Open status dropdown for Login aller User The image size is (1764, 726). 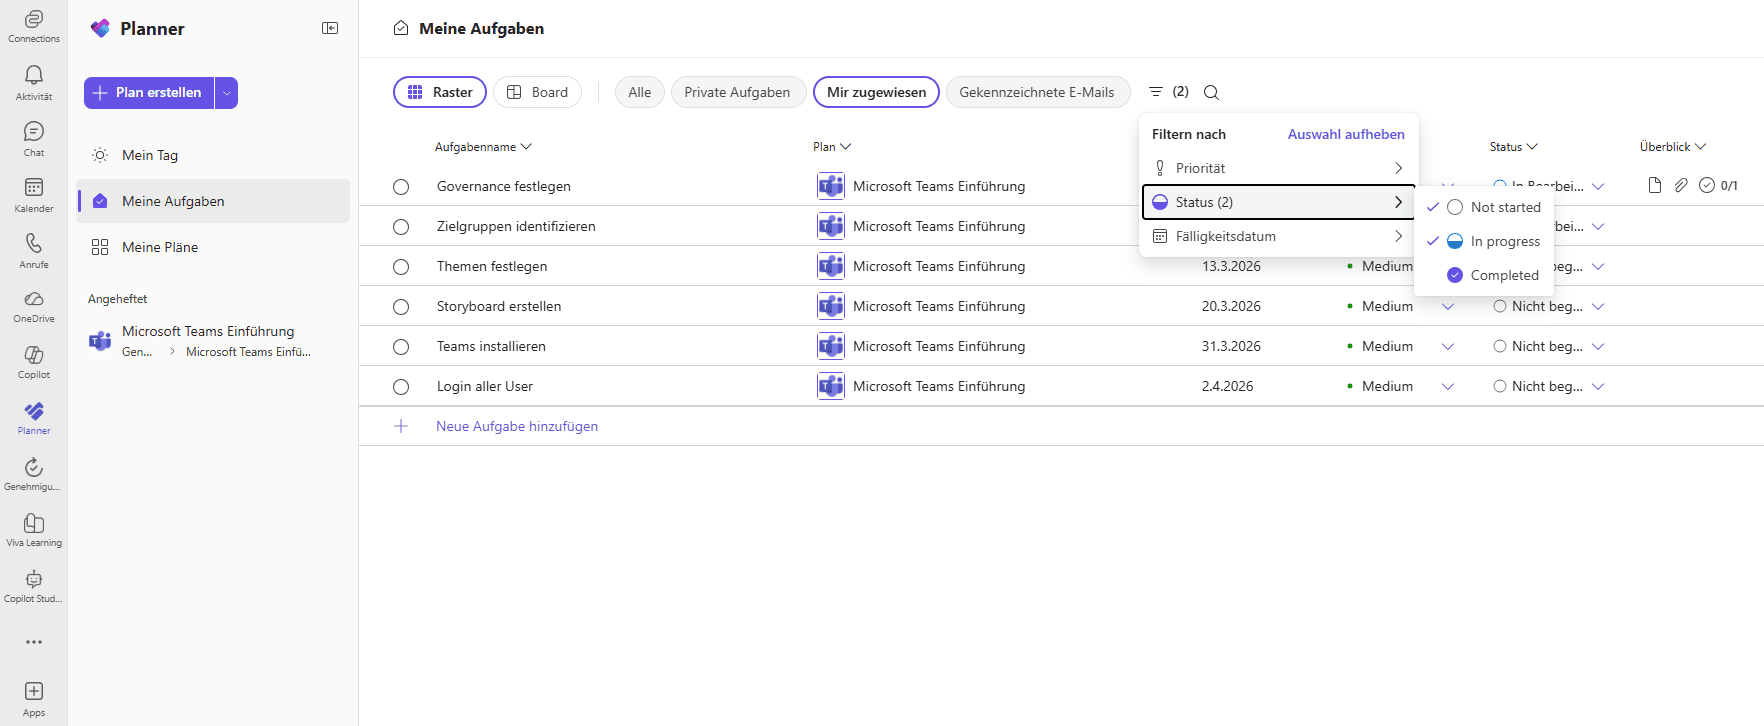tap(1598, 387)
